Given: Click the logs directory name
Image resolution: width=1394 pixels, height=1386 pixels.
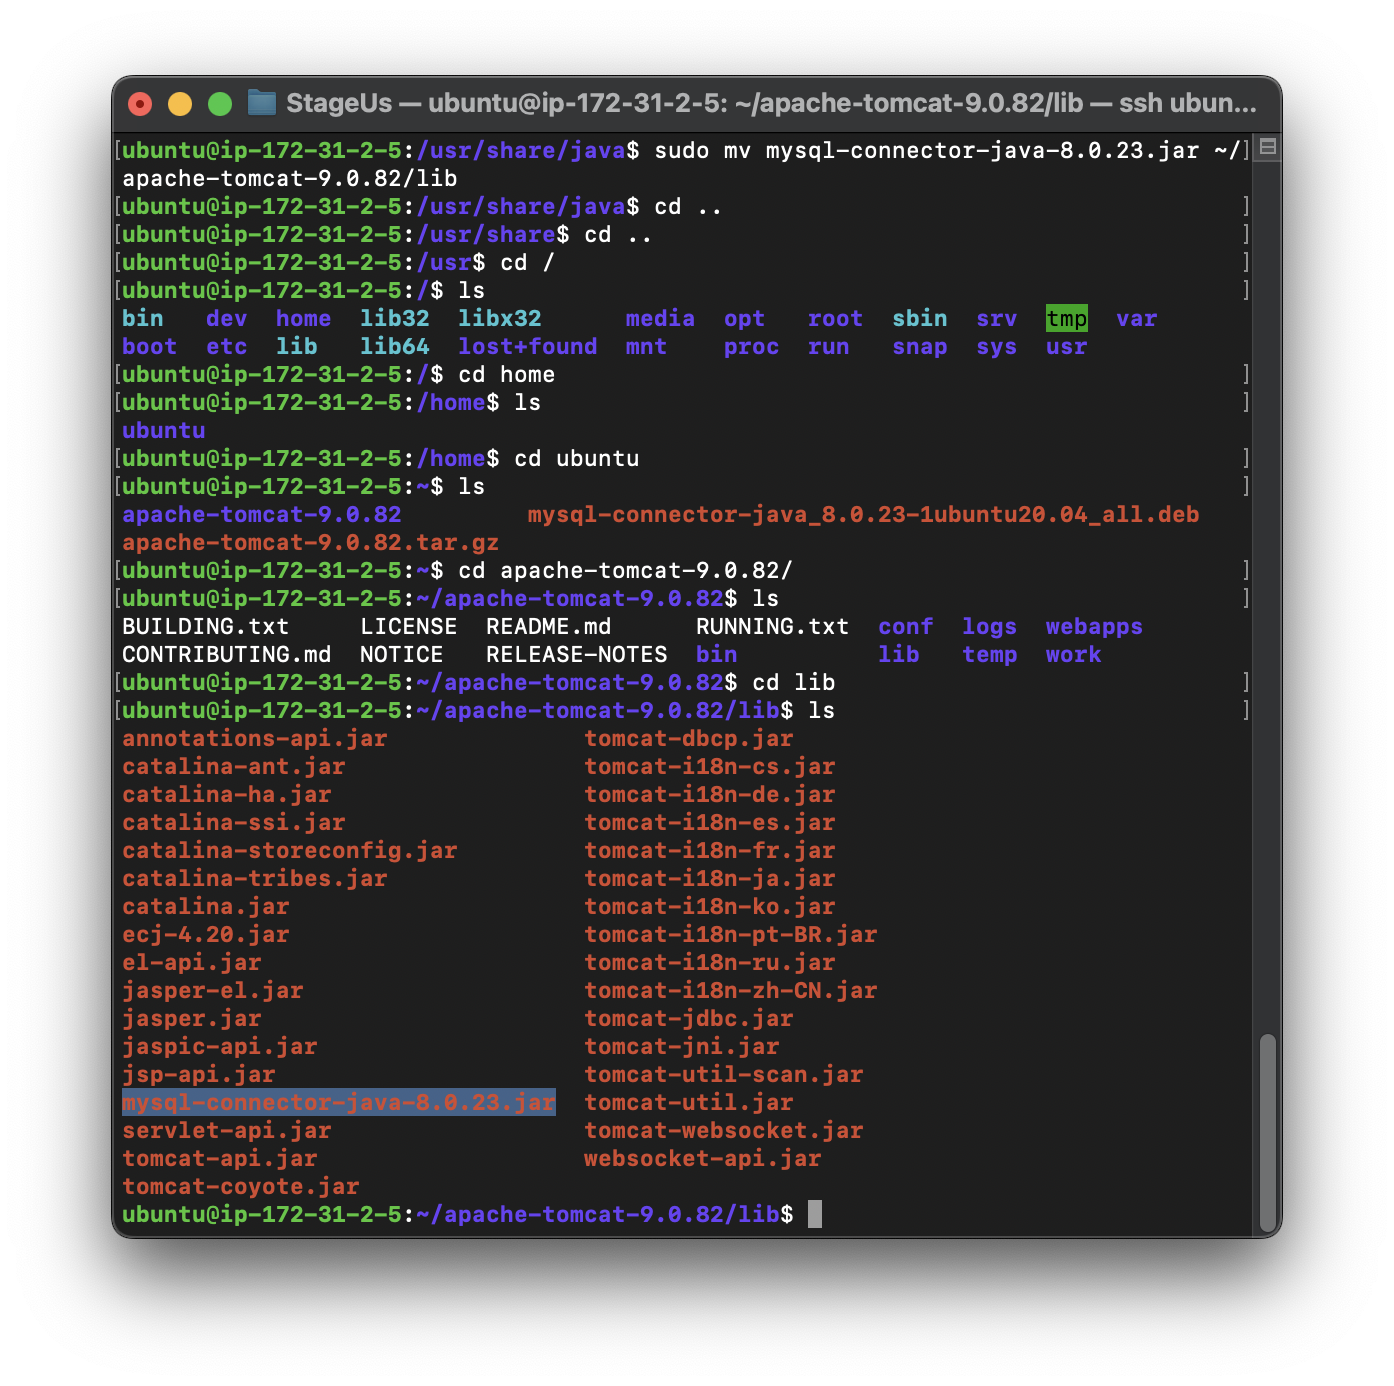Looking at the screenshot, I should [990, 627].
